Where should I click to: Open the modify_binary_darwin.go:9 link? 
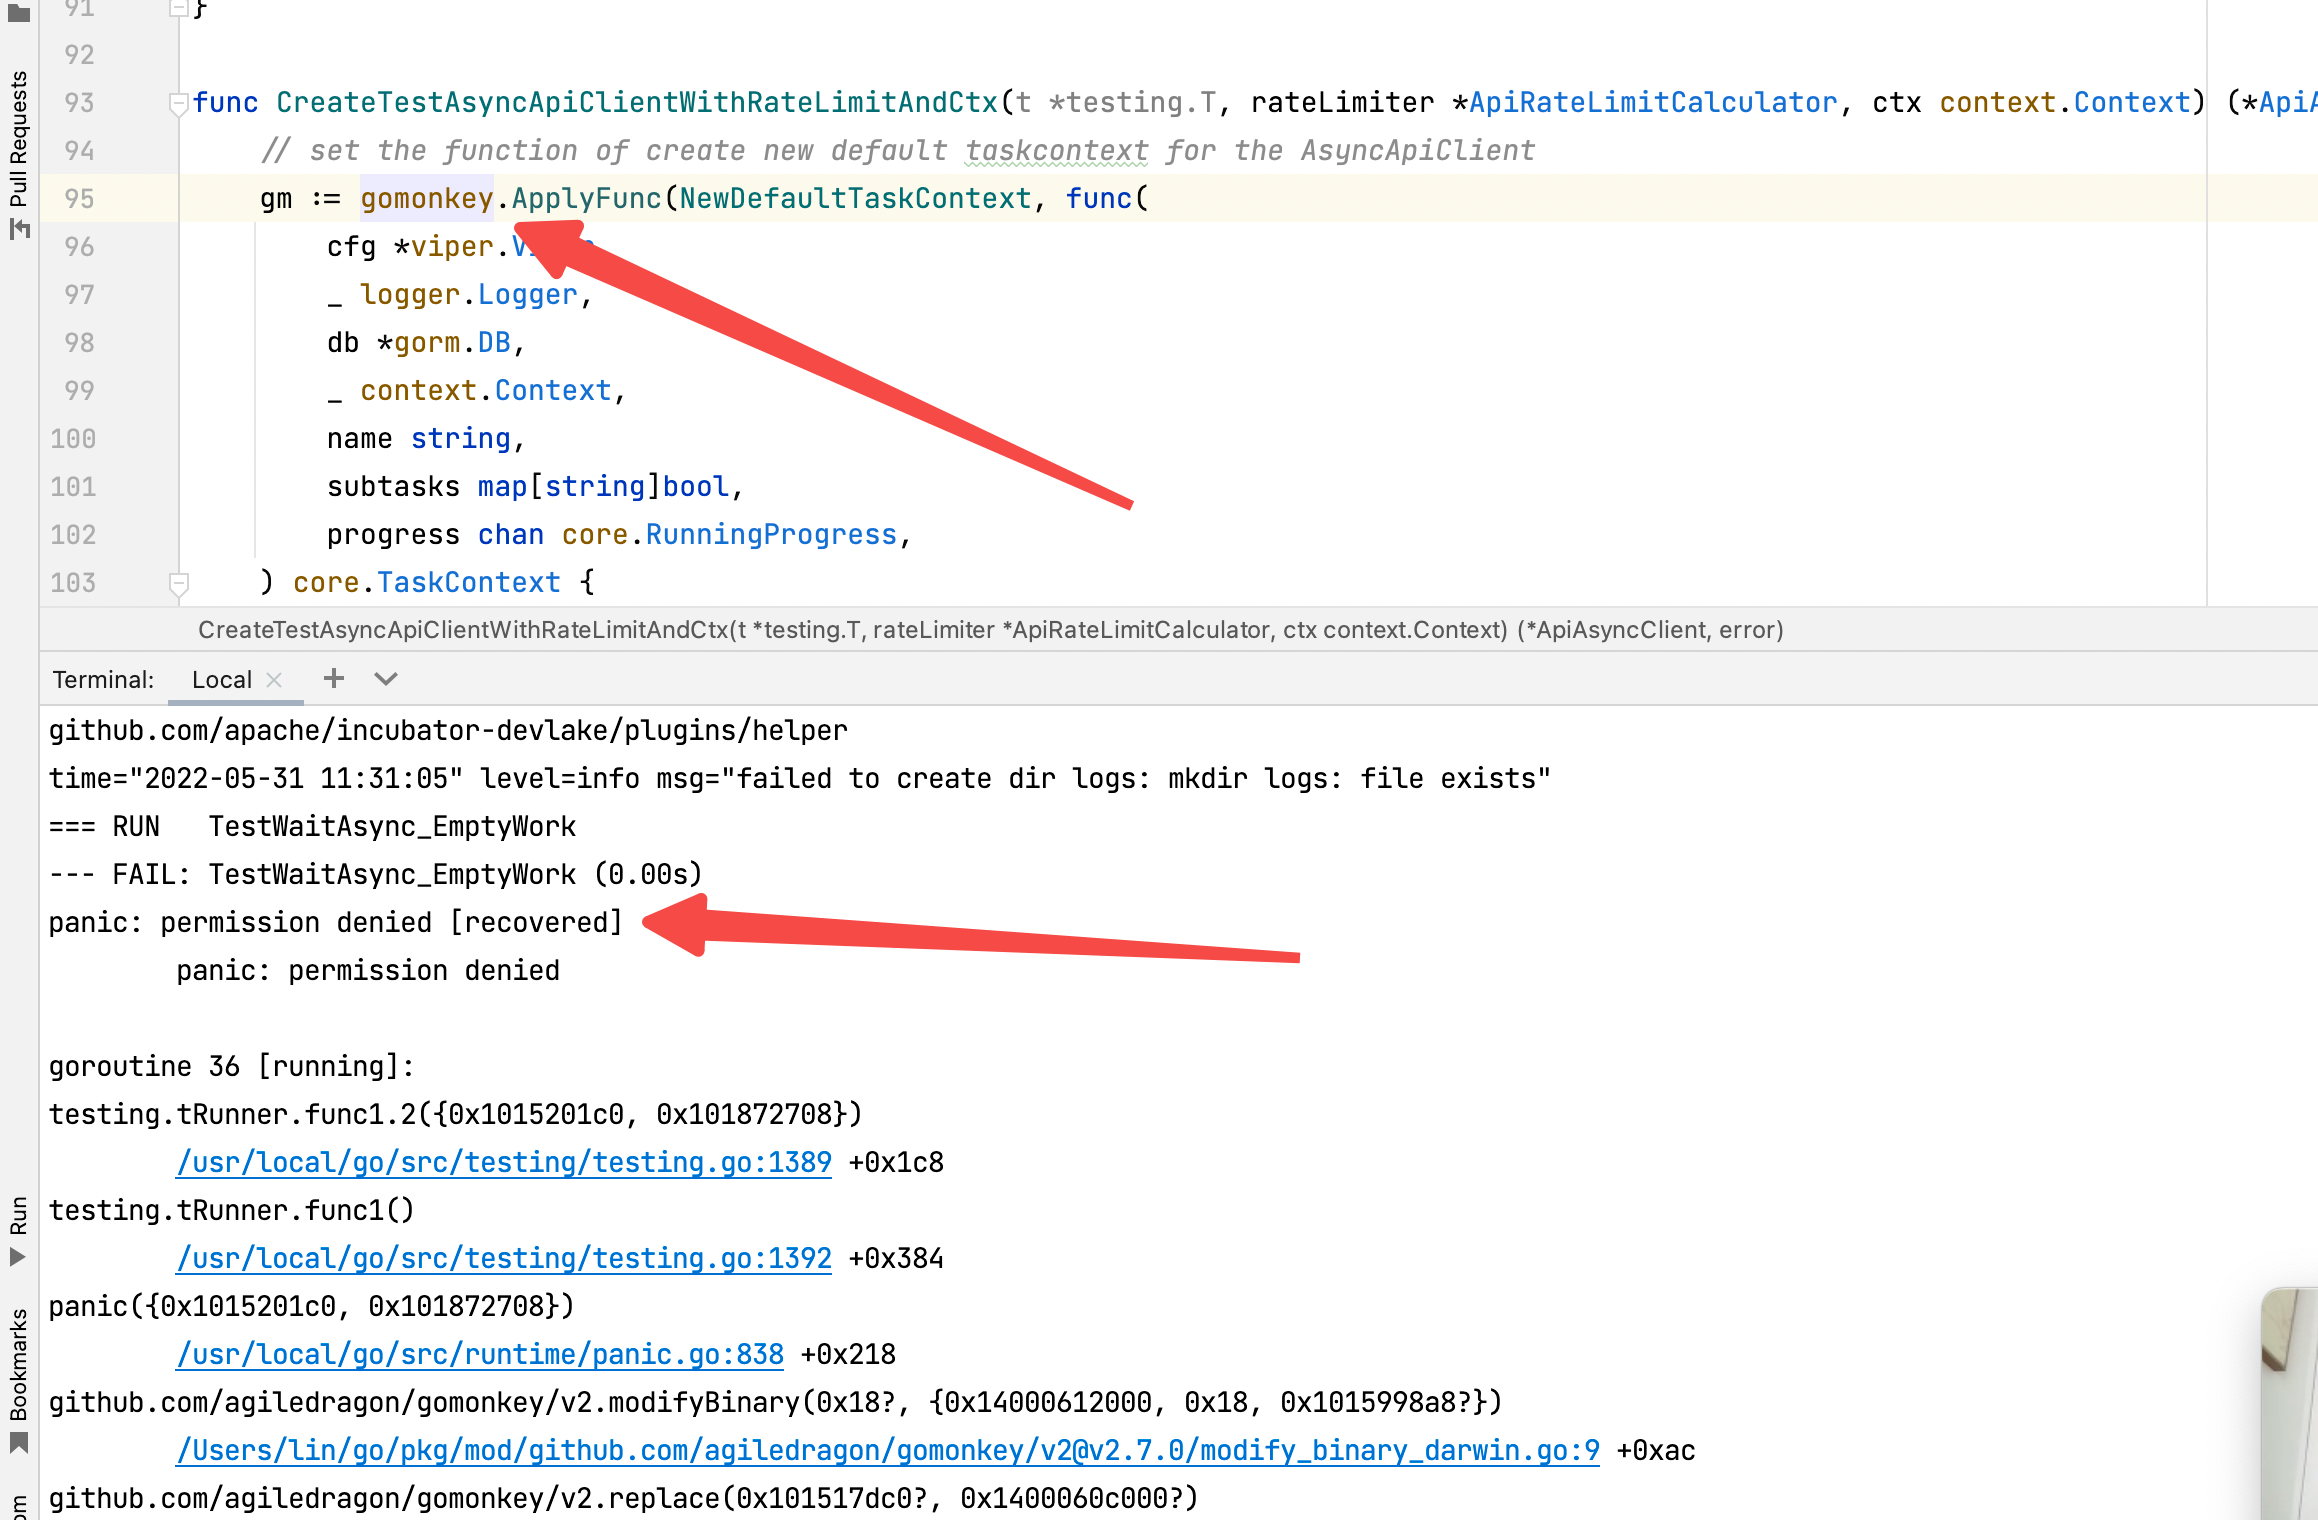tap(888, 1450)
